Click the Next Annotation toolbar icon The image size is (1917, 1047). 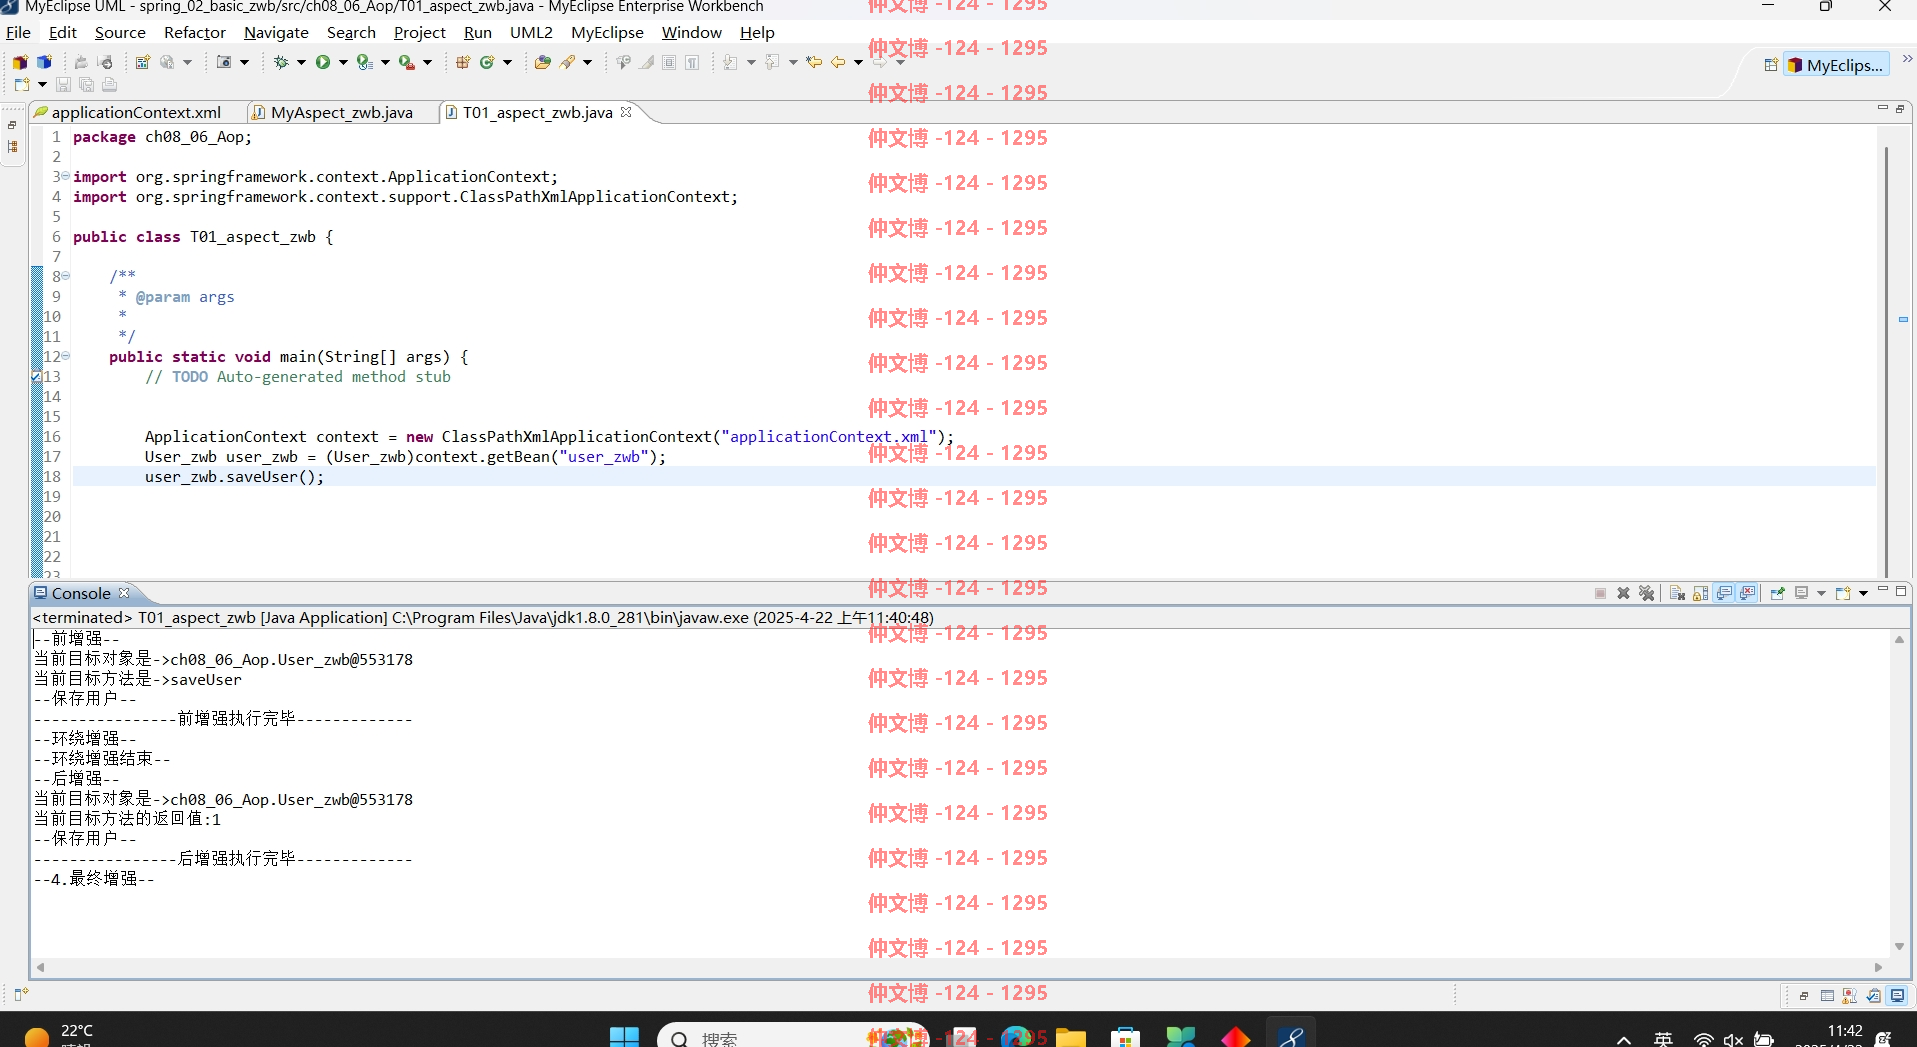pos(730,63)
